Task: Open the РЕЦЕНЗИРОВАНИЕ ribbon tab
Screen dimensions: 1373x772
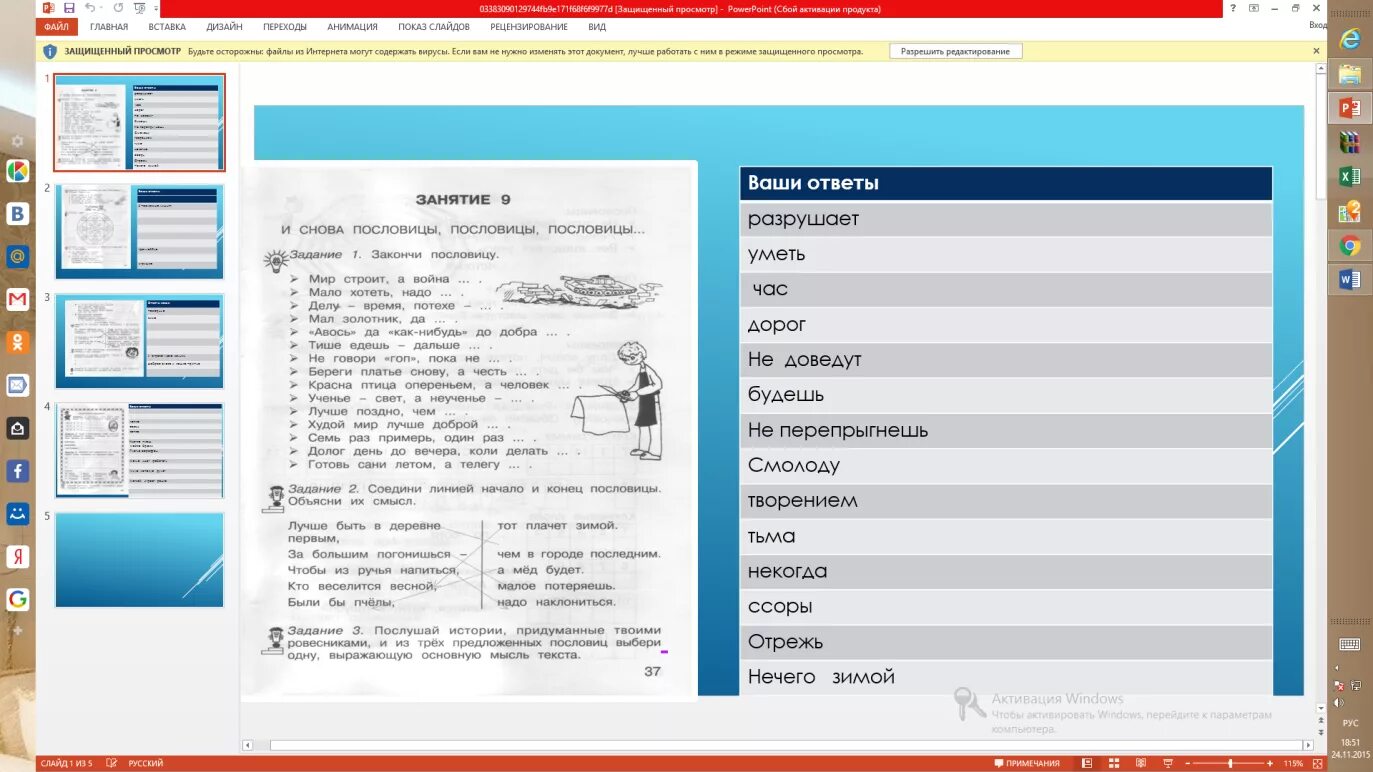Action: [x=529, y=27]
